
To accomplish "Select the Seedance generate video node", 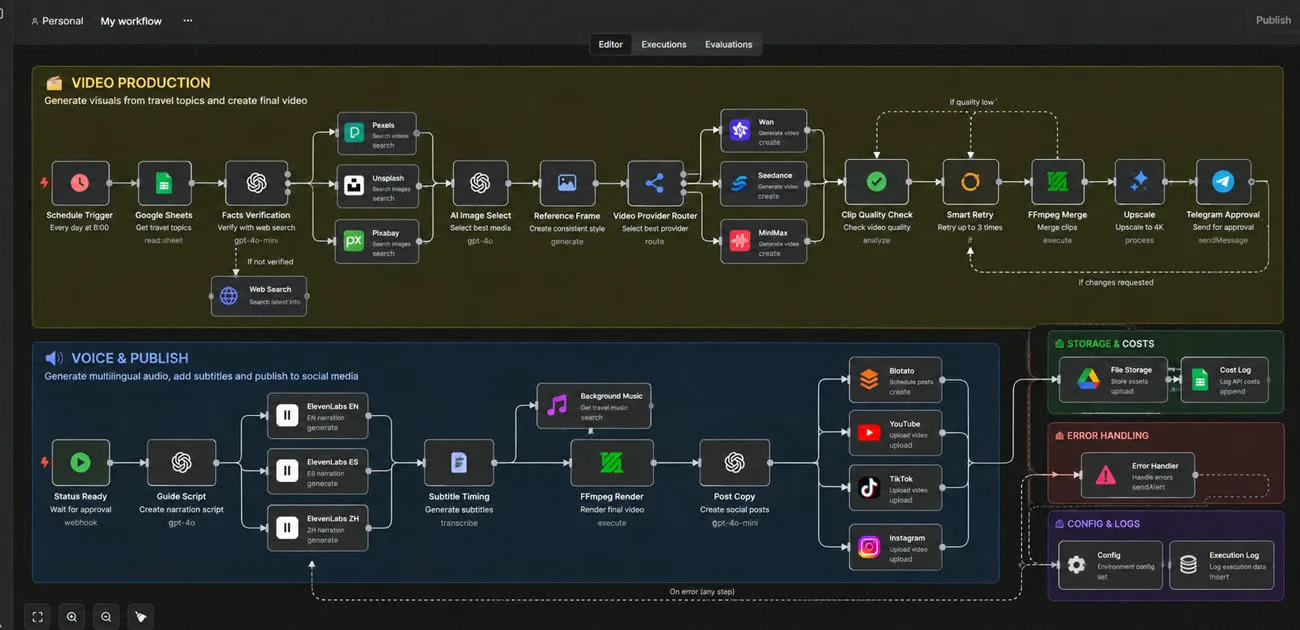I will pos(764,183).
